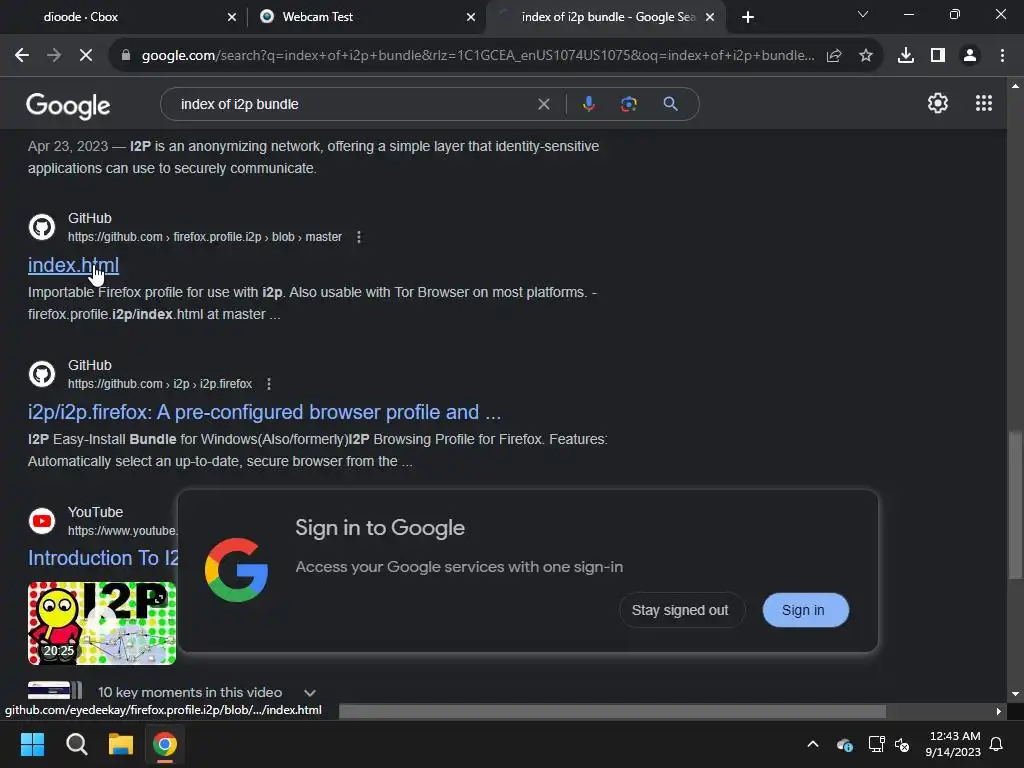Click Chrome icon in taskbar

(165, 744)
